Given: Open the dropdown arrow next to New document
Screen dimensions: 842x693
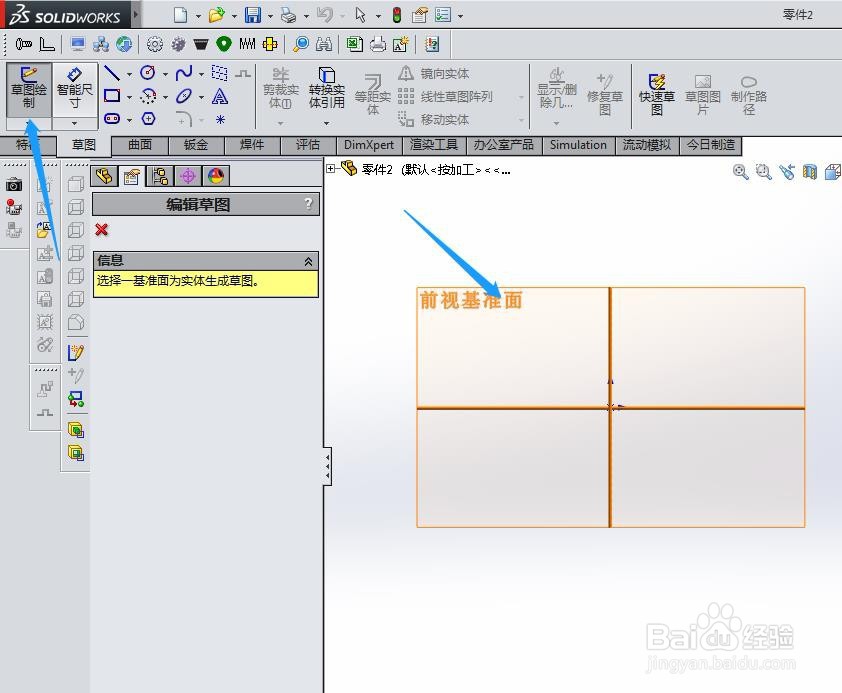Looking at the screenshot, I should (x=198, y=16).
